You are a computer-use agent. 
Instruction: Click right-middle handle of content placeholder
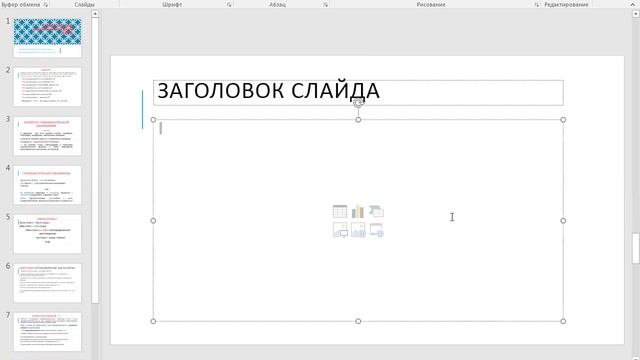point(563,220)
